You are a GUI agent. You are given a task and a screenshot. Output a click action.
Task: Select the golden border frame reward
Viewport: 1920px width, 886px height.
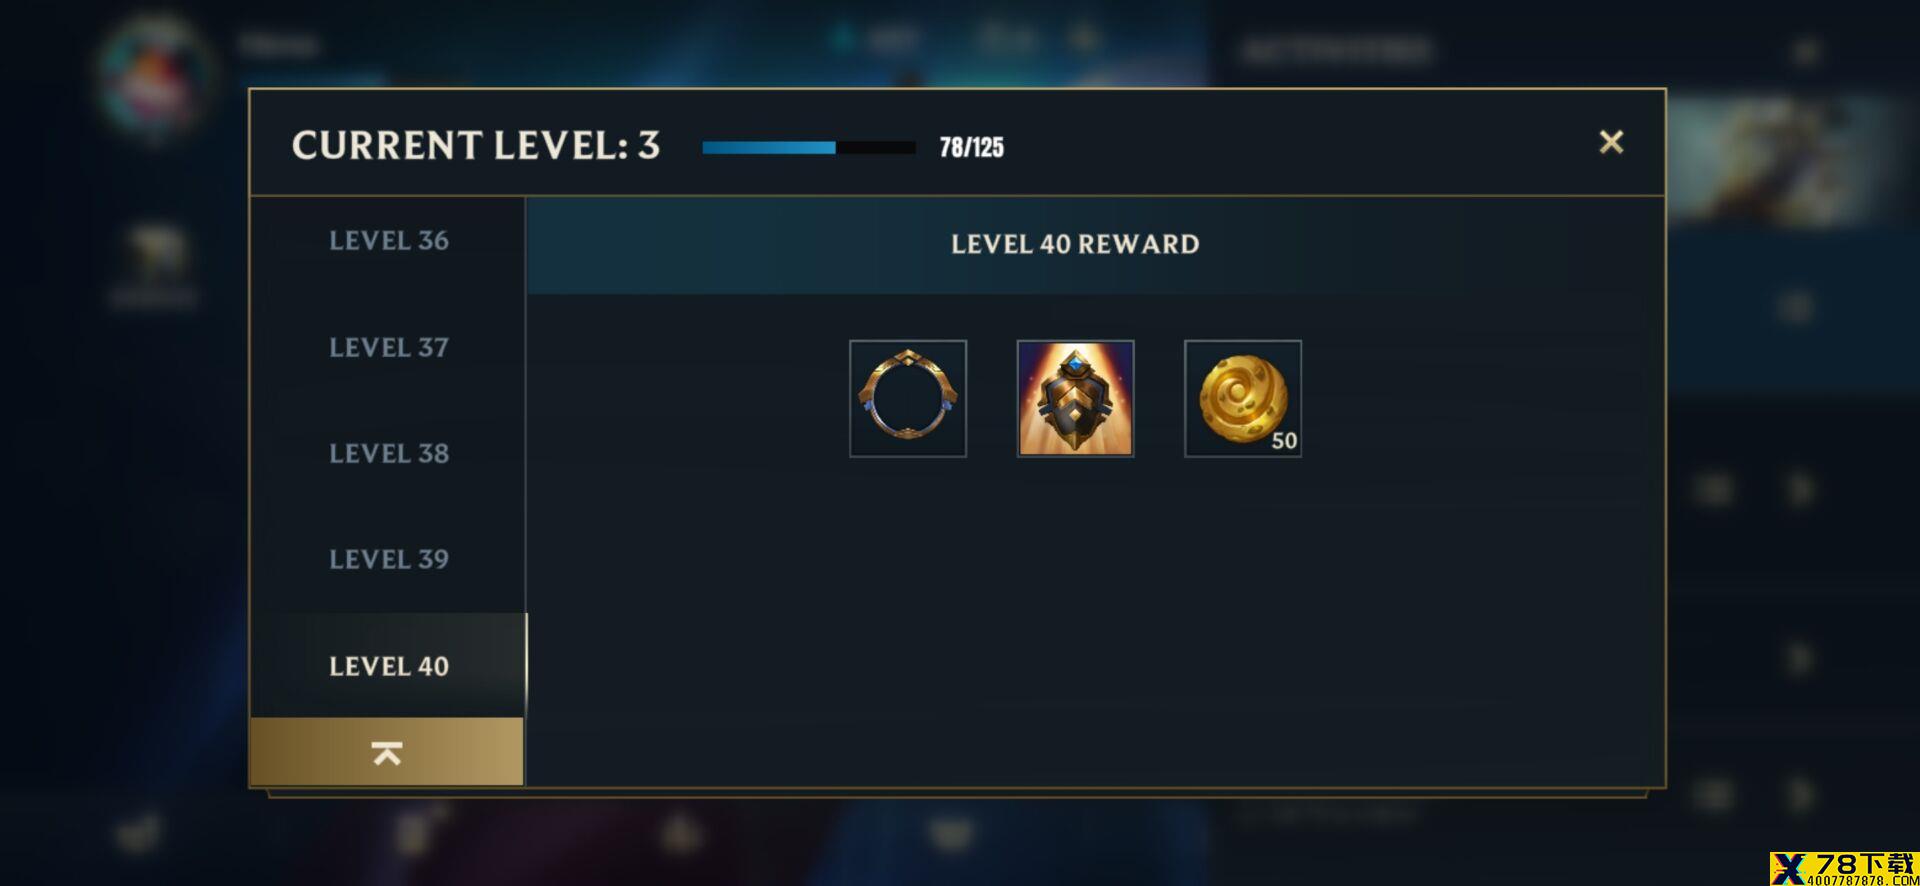(908, 398)
